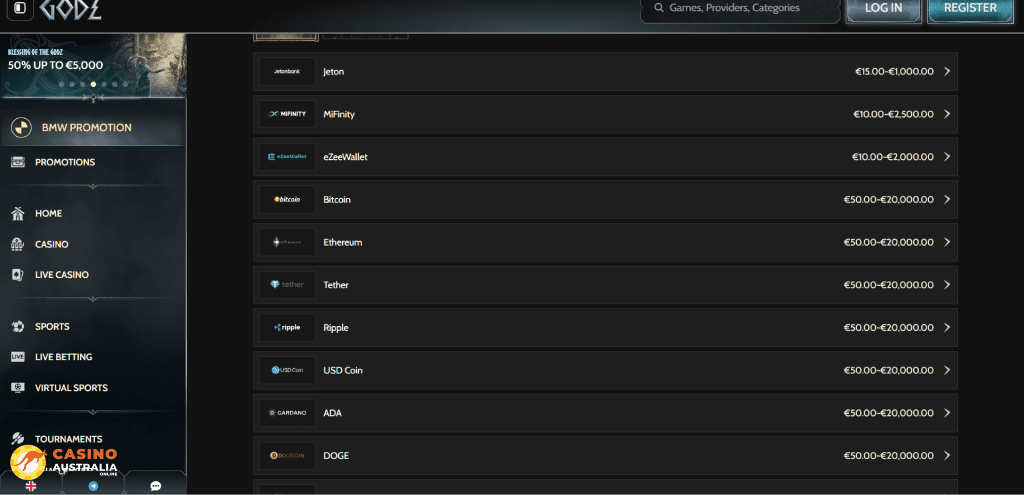1024x495 pixels.
Task: Click the search magnifier icon
Action: click(x=659, y=8)
